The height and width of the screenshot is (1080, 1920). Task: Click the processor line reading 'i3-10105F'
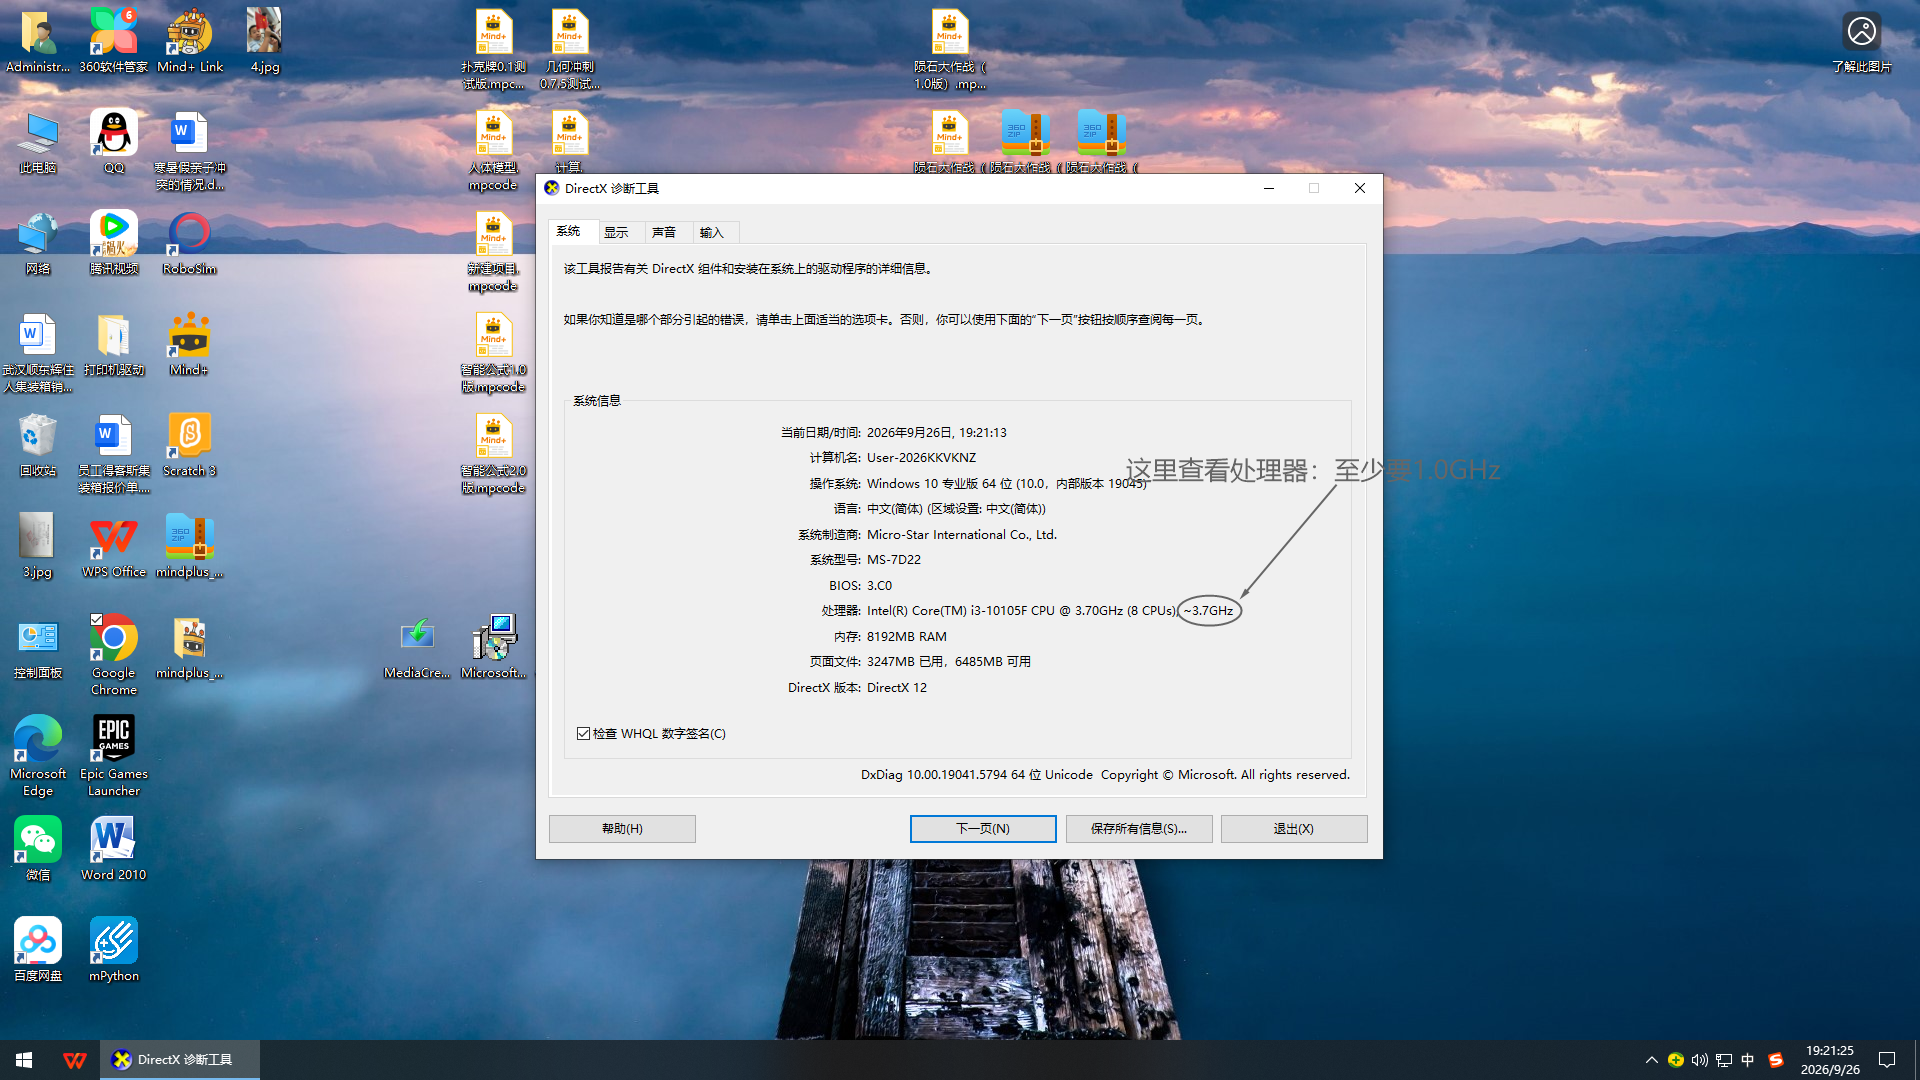[x=1021, y=610]
